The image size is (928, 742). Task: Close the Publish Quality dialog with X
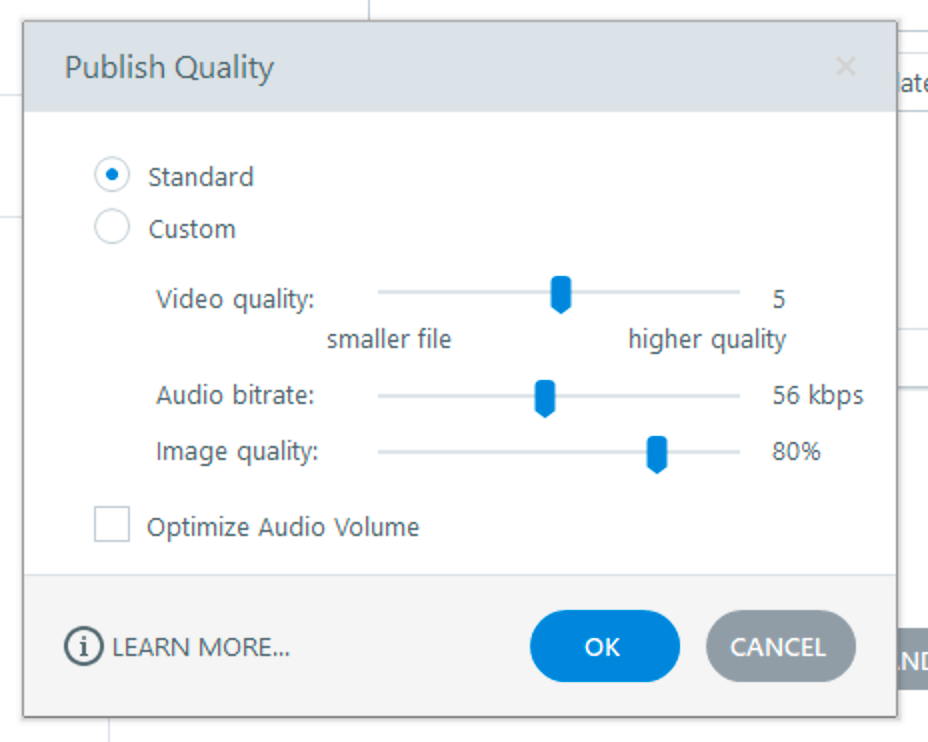tap(845, 67)
